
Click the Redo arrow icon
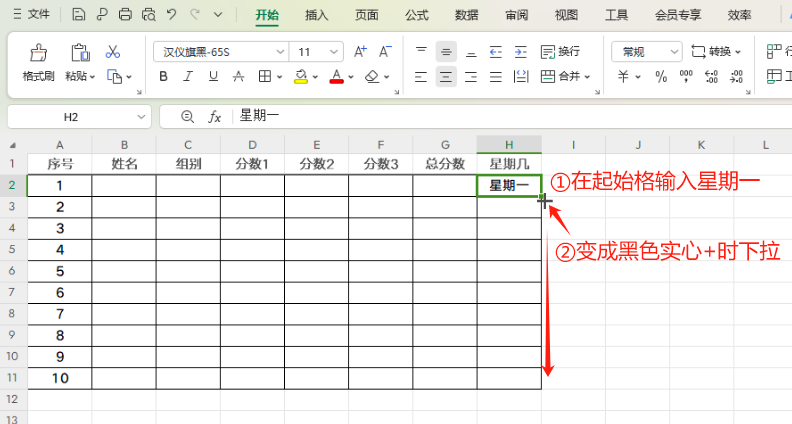(x=195, y=15)
